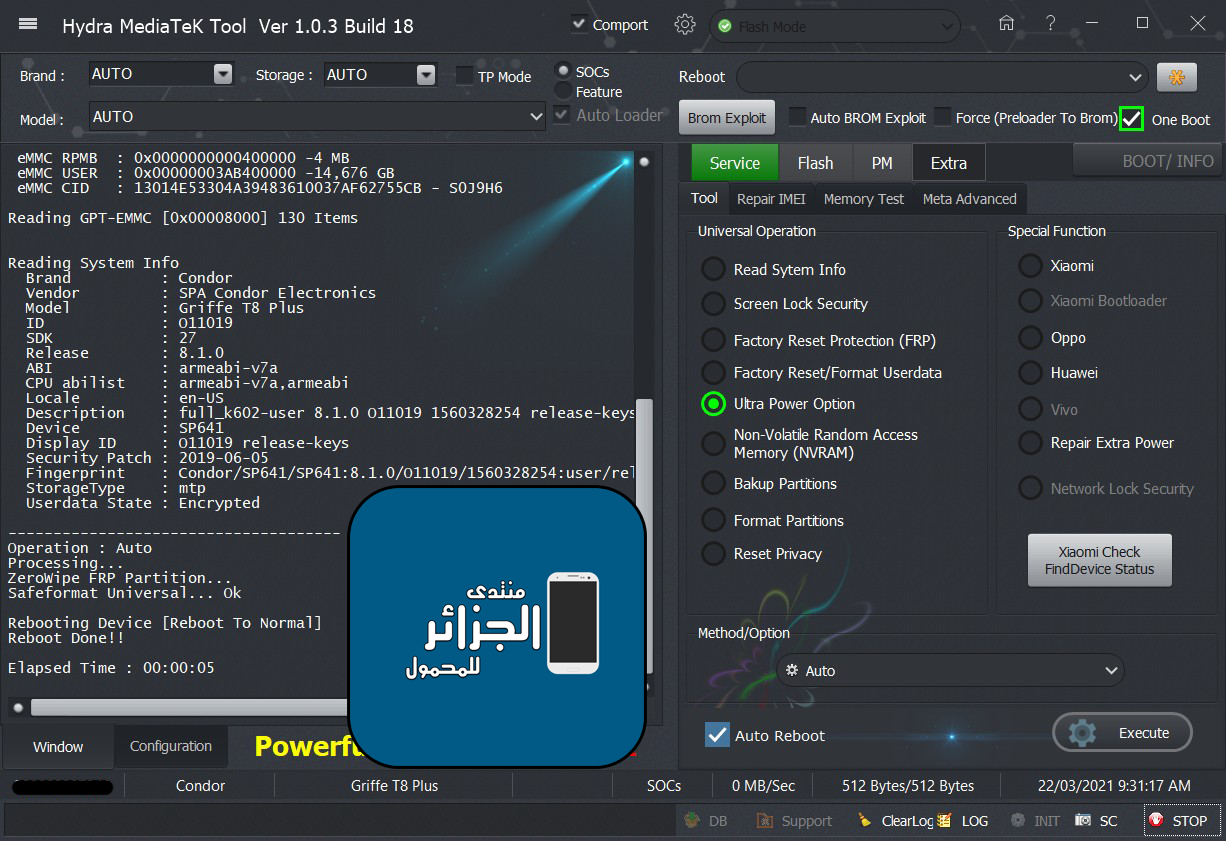Open the Model AUTO dropdown

(536, 117)
